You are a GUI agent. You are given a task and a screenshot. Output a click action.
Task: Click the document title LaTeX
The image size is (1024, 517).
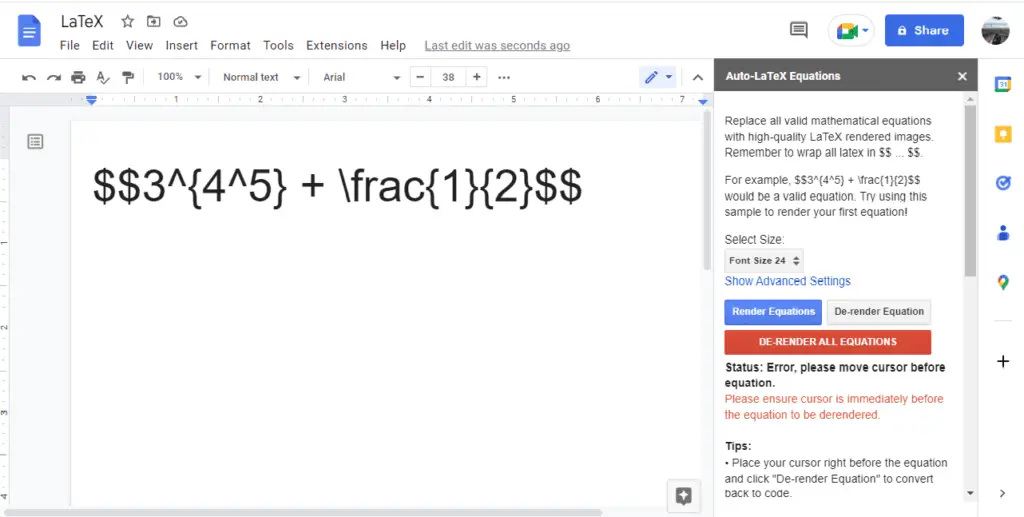pyautogui.click(x=82, y=22)
